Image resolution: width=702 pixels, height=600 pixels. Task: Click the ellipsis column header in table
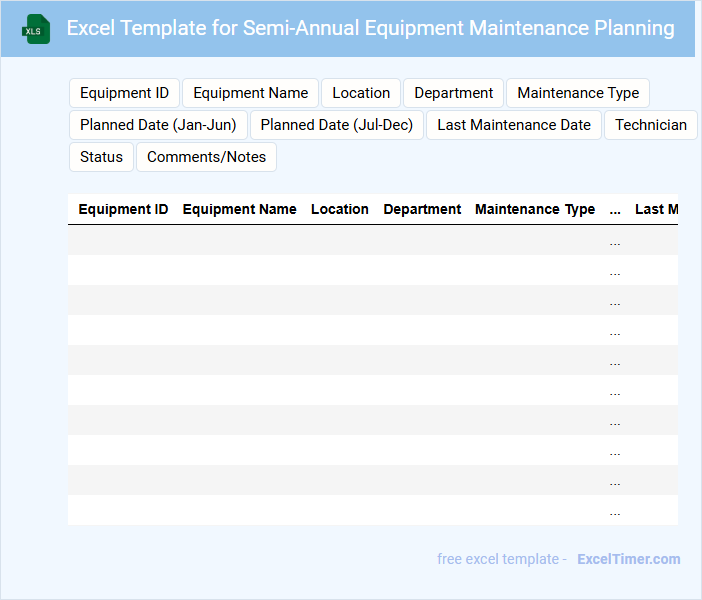(x=615, y=209)
